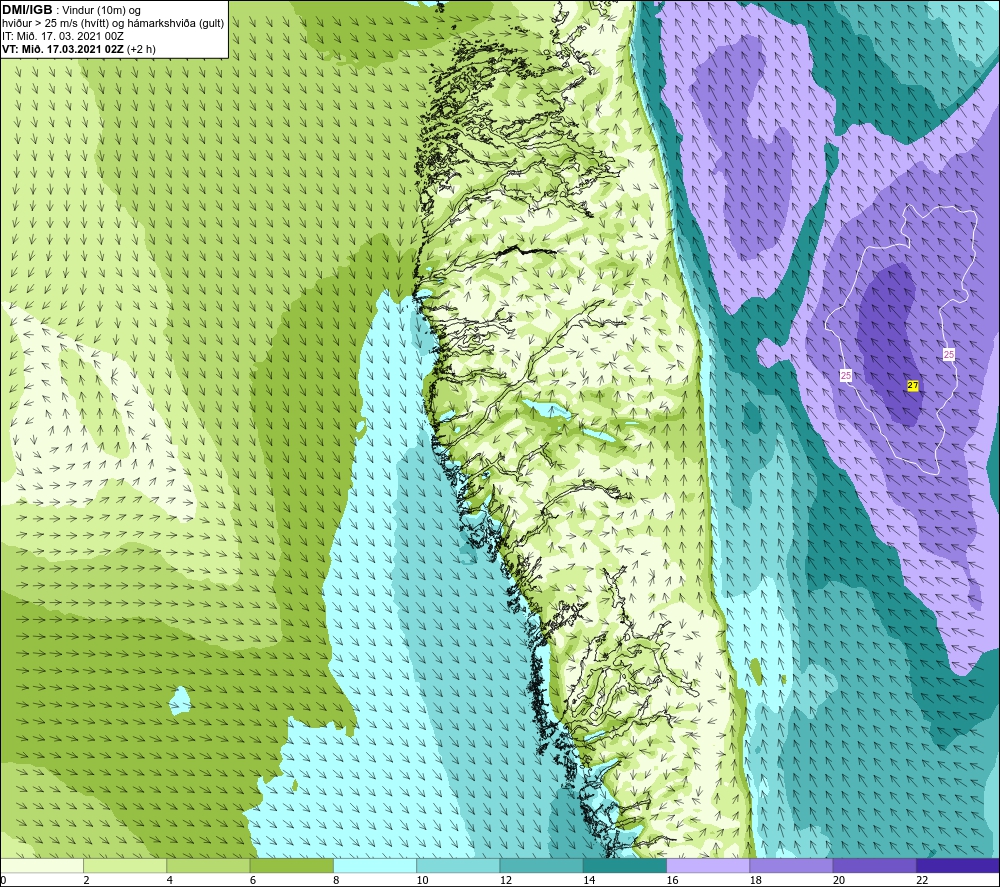Click the yellow 27 maximum gust label
The image size is (1000, 887).
(913, 386)
